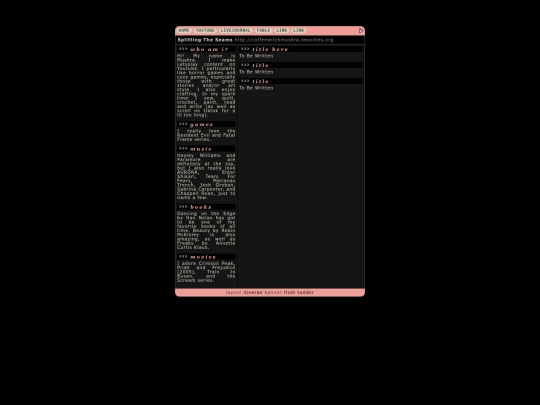The width and height of the screenshot is (540, 405).
Task: Click the 'title here' post heading
Action: [301, 49]
